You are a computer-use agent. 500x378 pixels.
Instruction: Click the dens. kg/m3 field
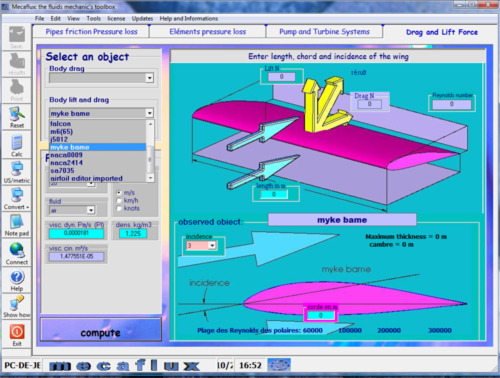[x=133, y=233]
